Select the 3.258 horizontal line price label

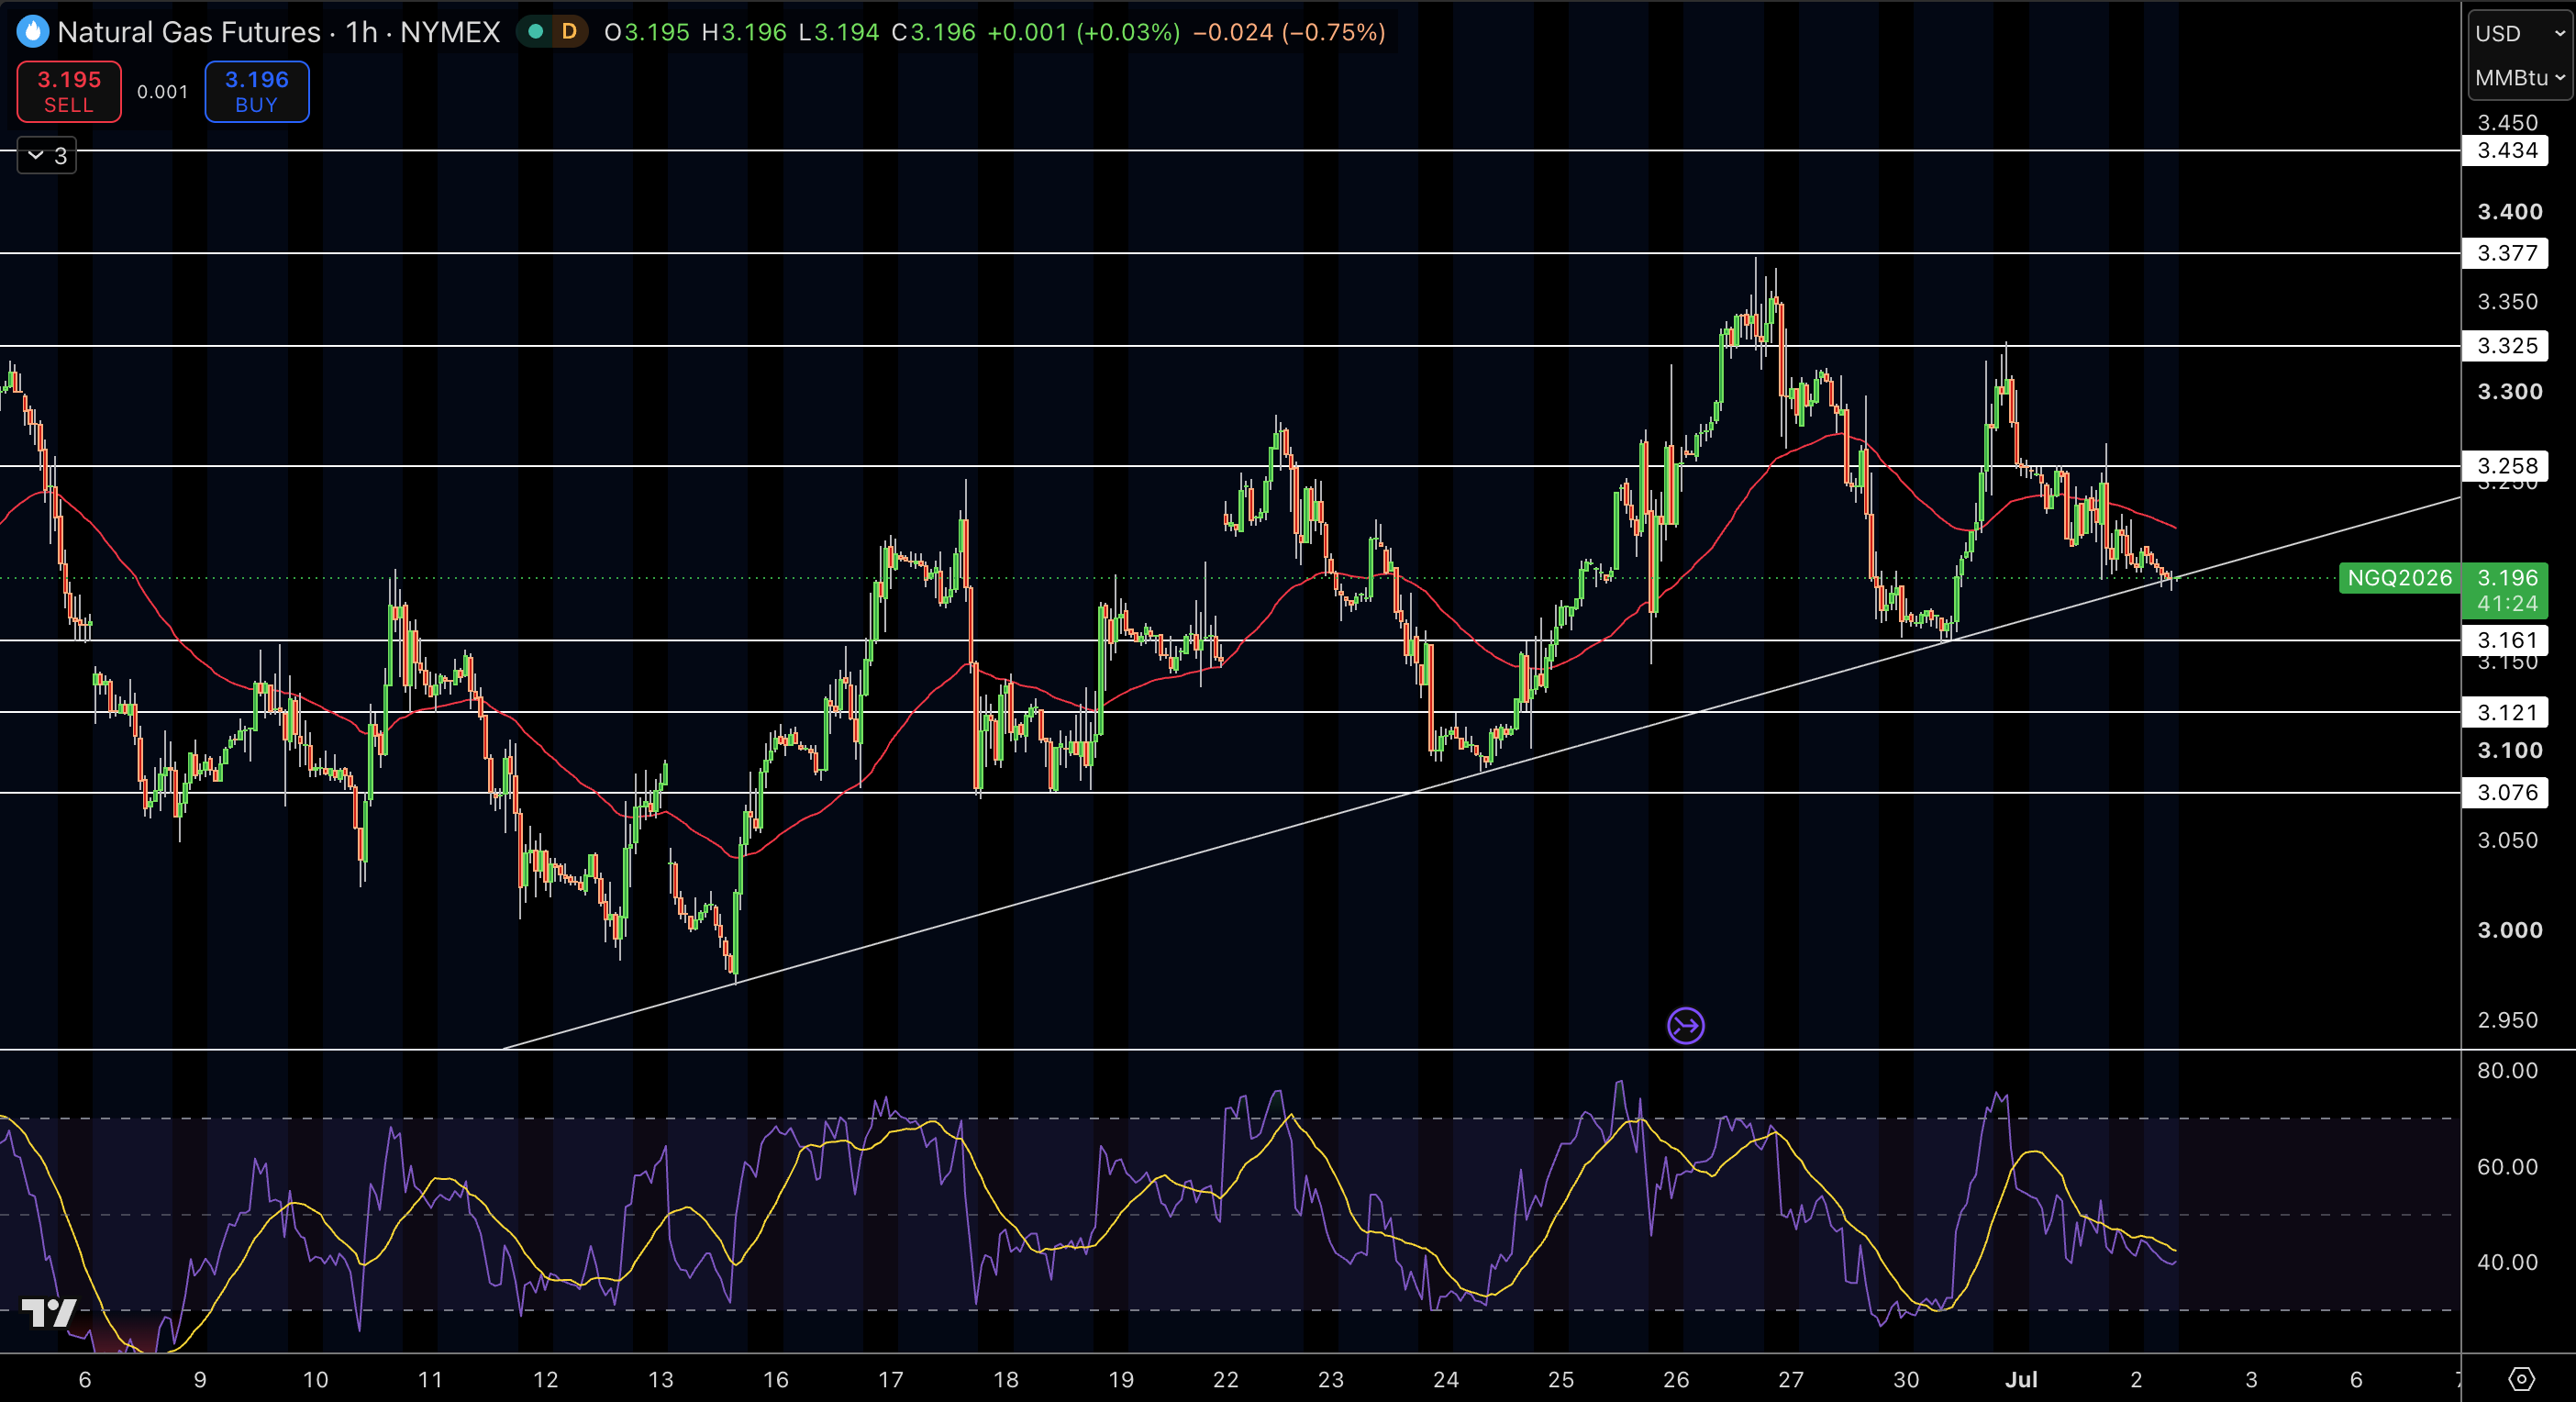(x=2505, y=466)
